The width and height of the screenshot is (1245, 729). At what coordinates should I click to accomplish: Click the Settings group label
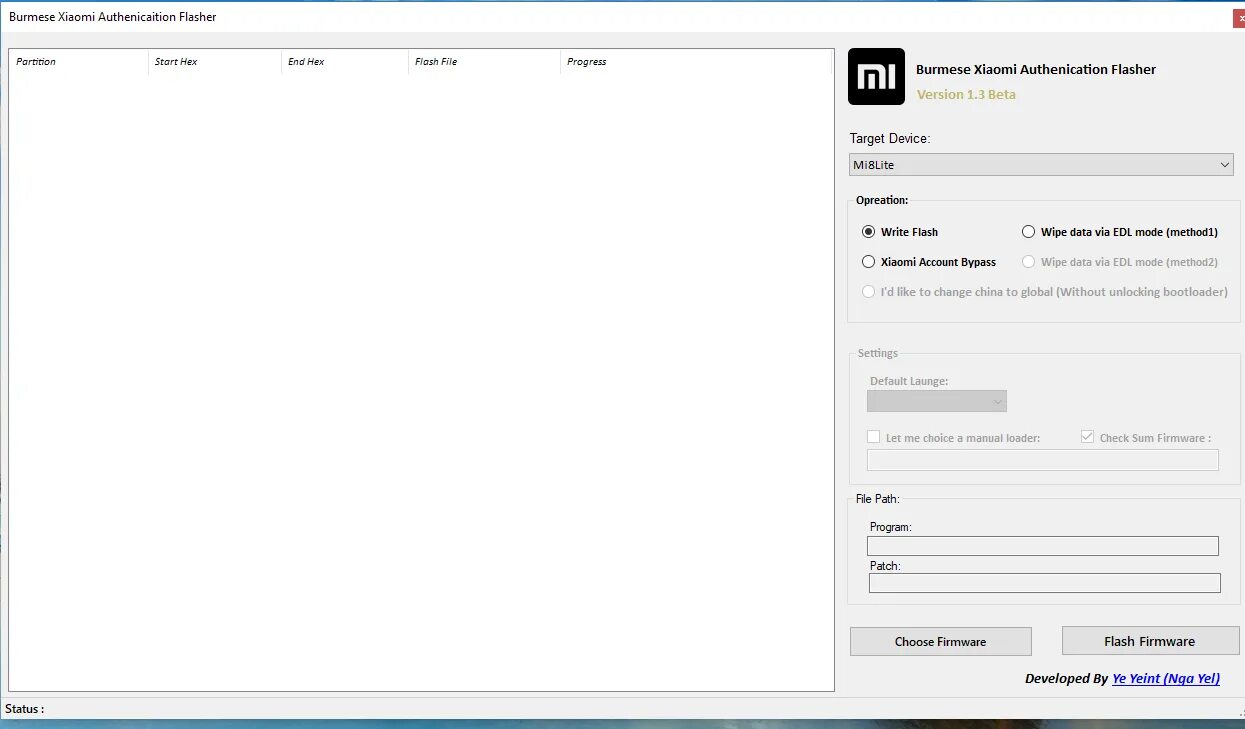878,353
